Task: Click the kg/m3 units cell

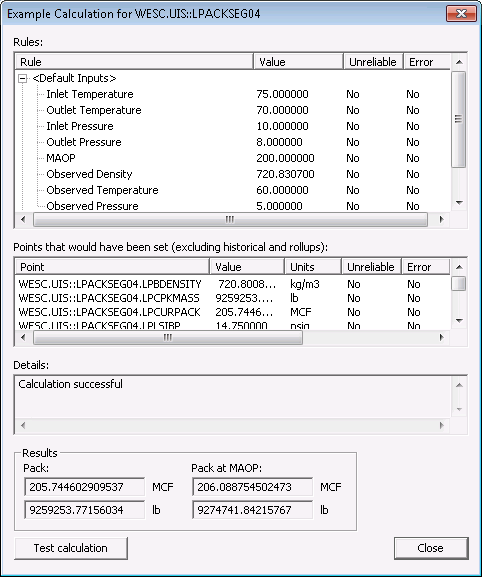Action: pyautogui.click(x=305, y=284)
